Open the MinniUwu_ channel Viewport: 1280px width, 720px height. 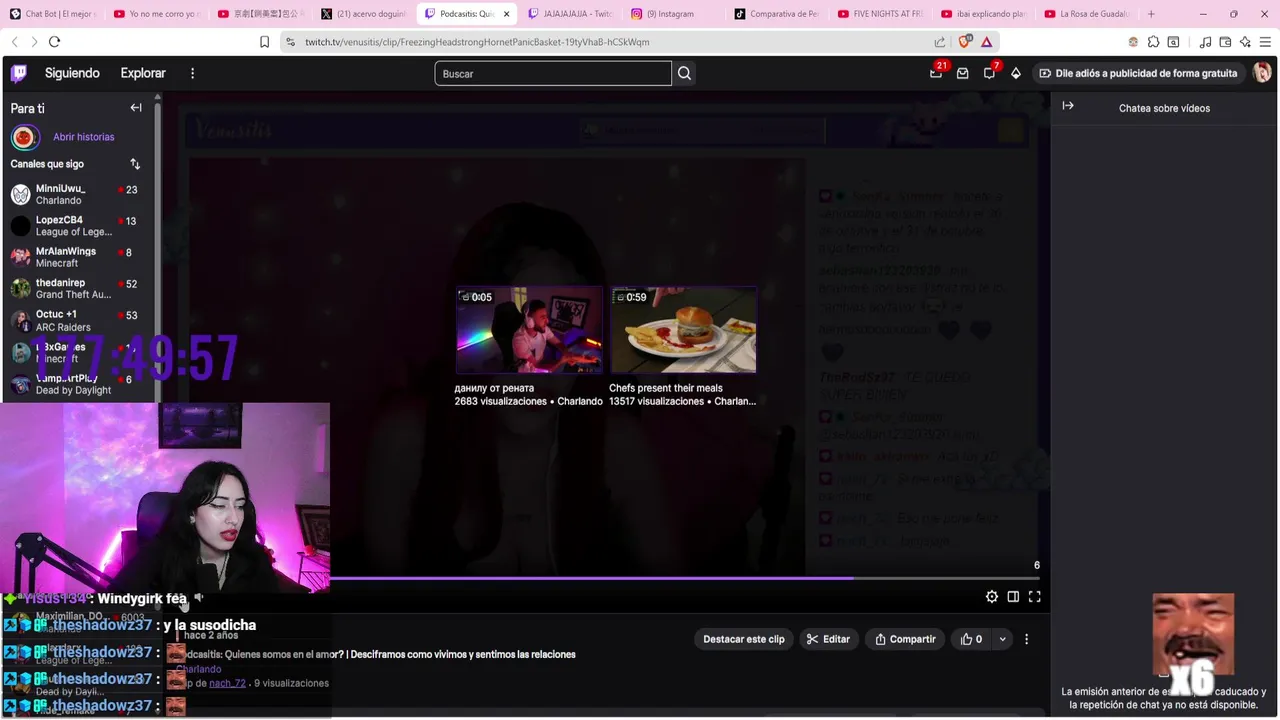[75, 194]
